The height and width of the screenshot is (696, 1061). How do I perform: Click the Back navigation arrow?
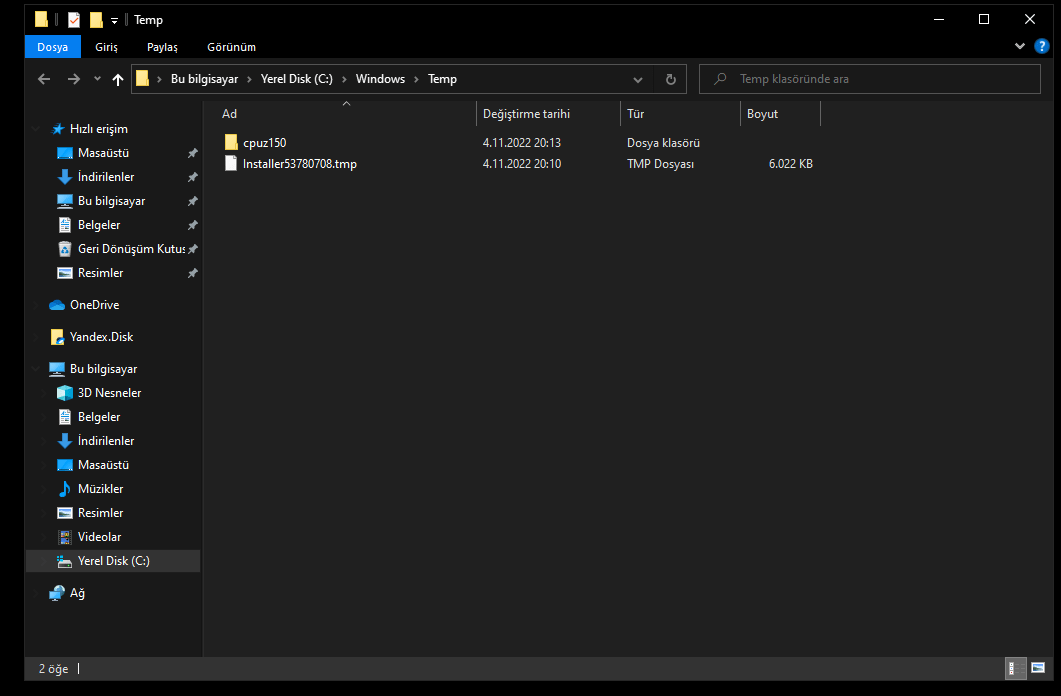44,79
